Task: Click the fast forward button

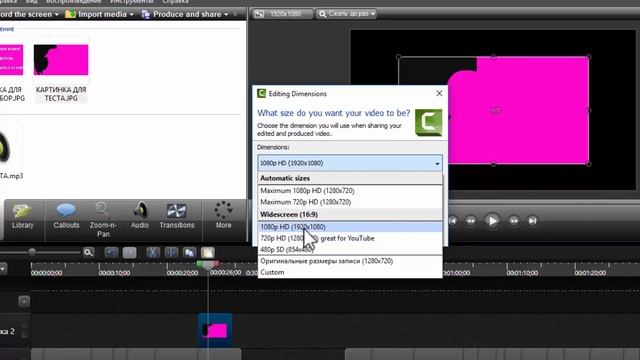Action: (x=514, y=221)
